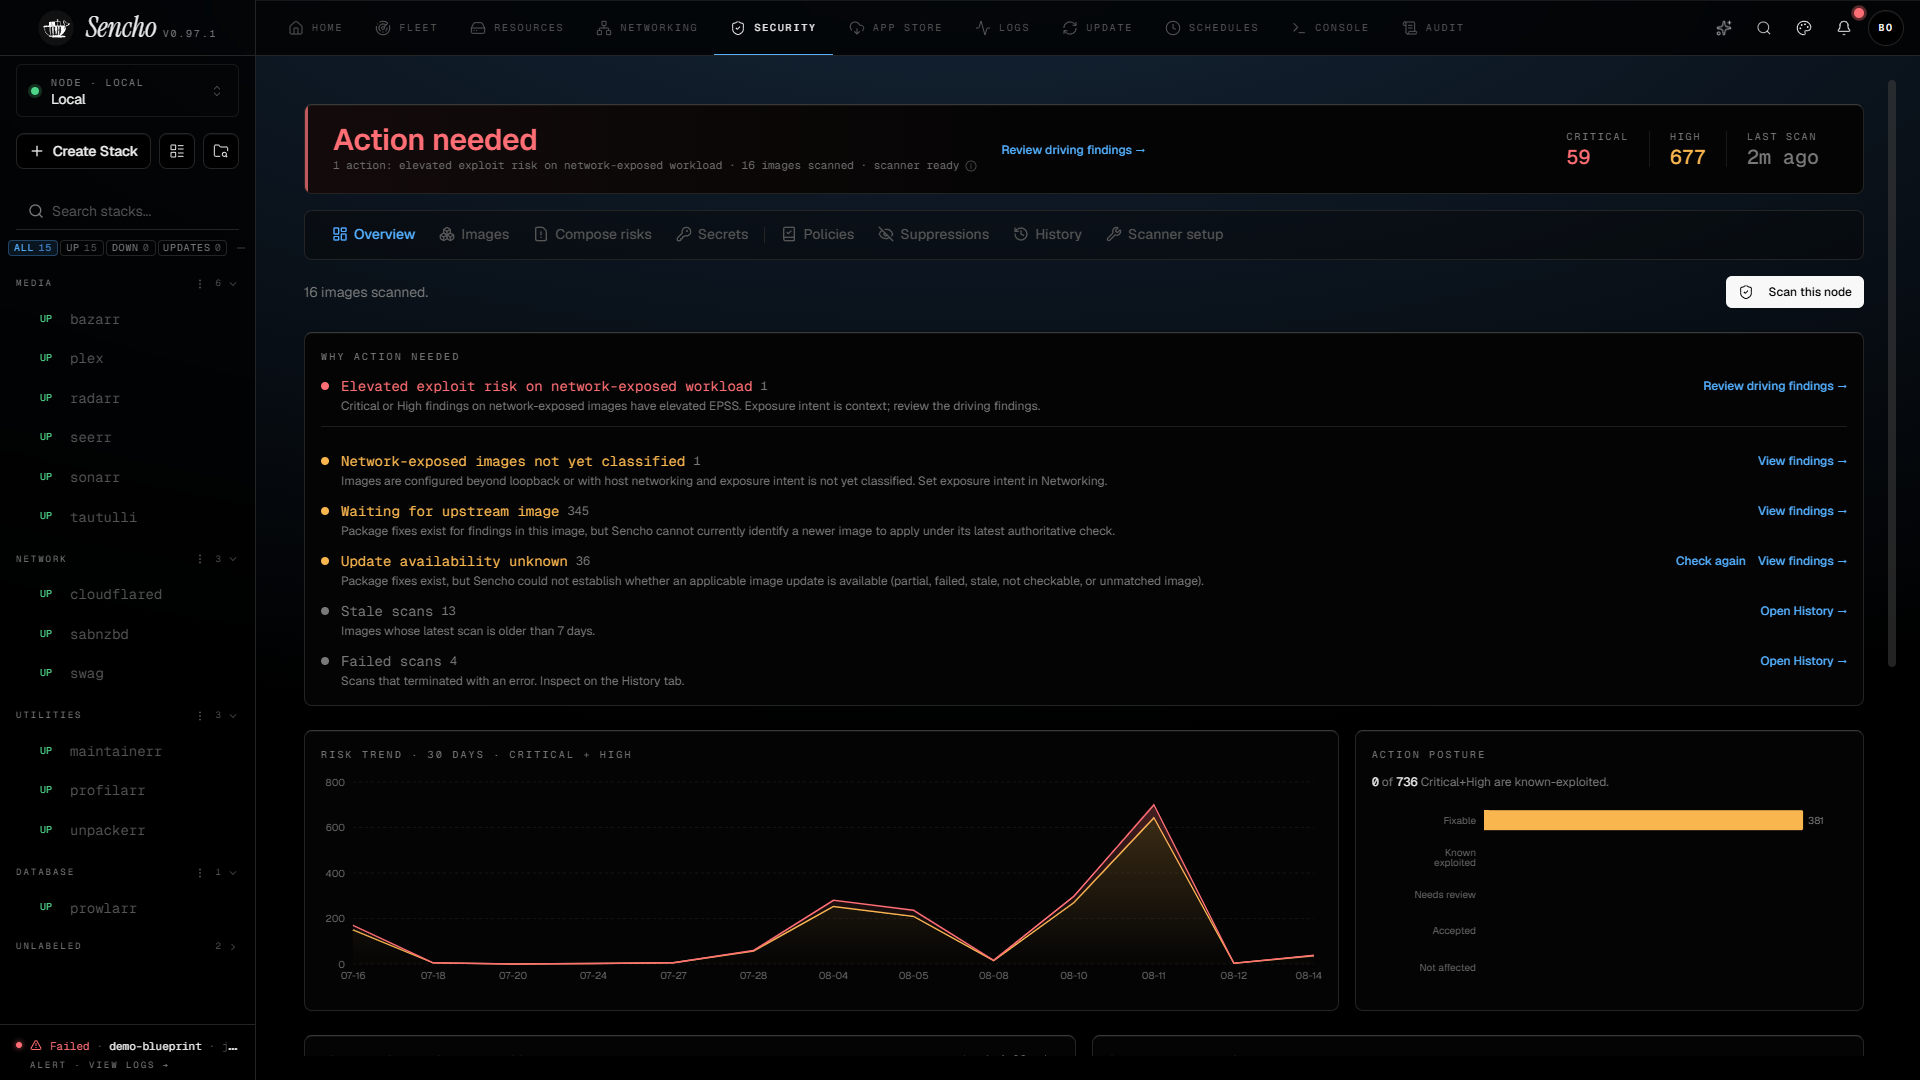Click the folder search icon button
Viewport: 1920px width, 1080px height.
point(221,151)
